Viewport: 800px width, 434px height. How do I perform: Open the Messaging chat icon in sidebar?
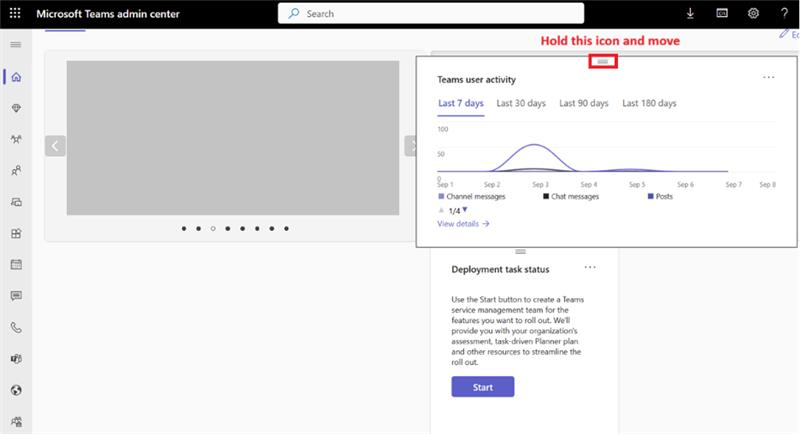point(16,296)
